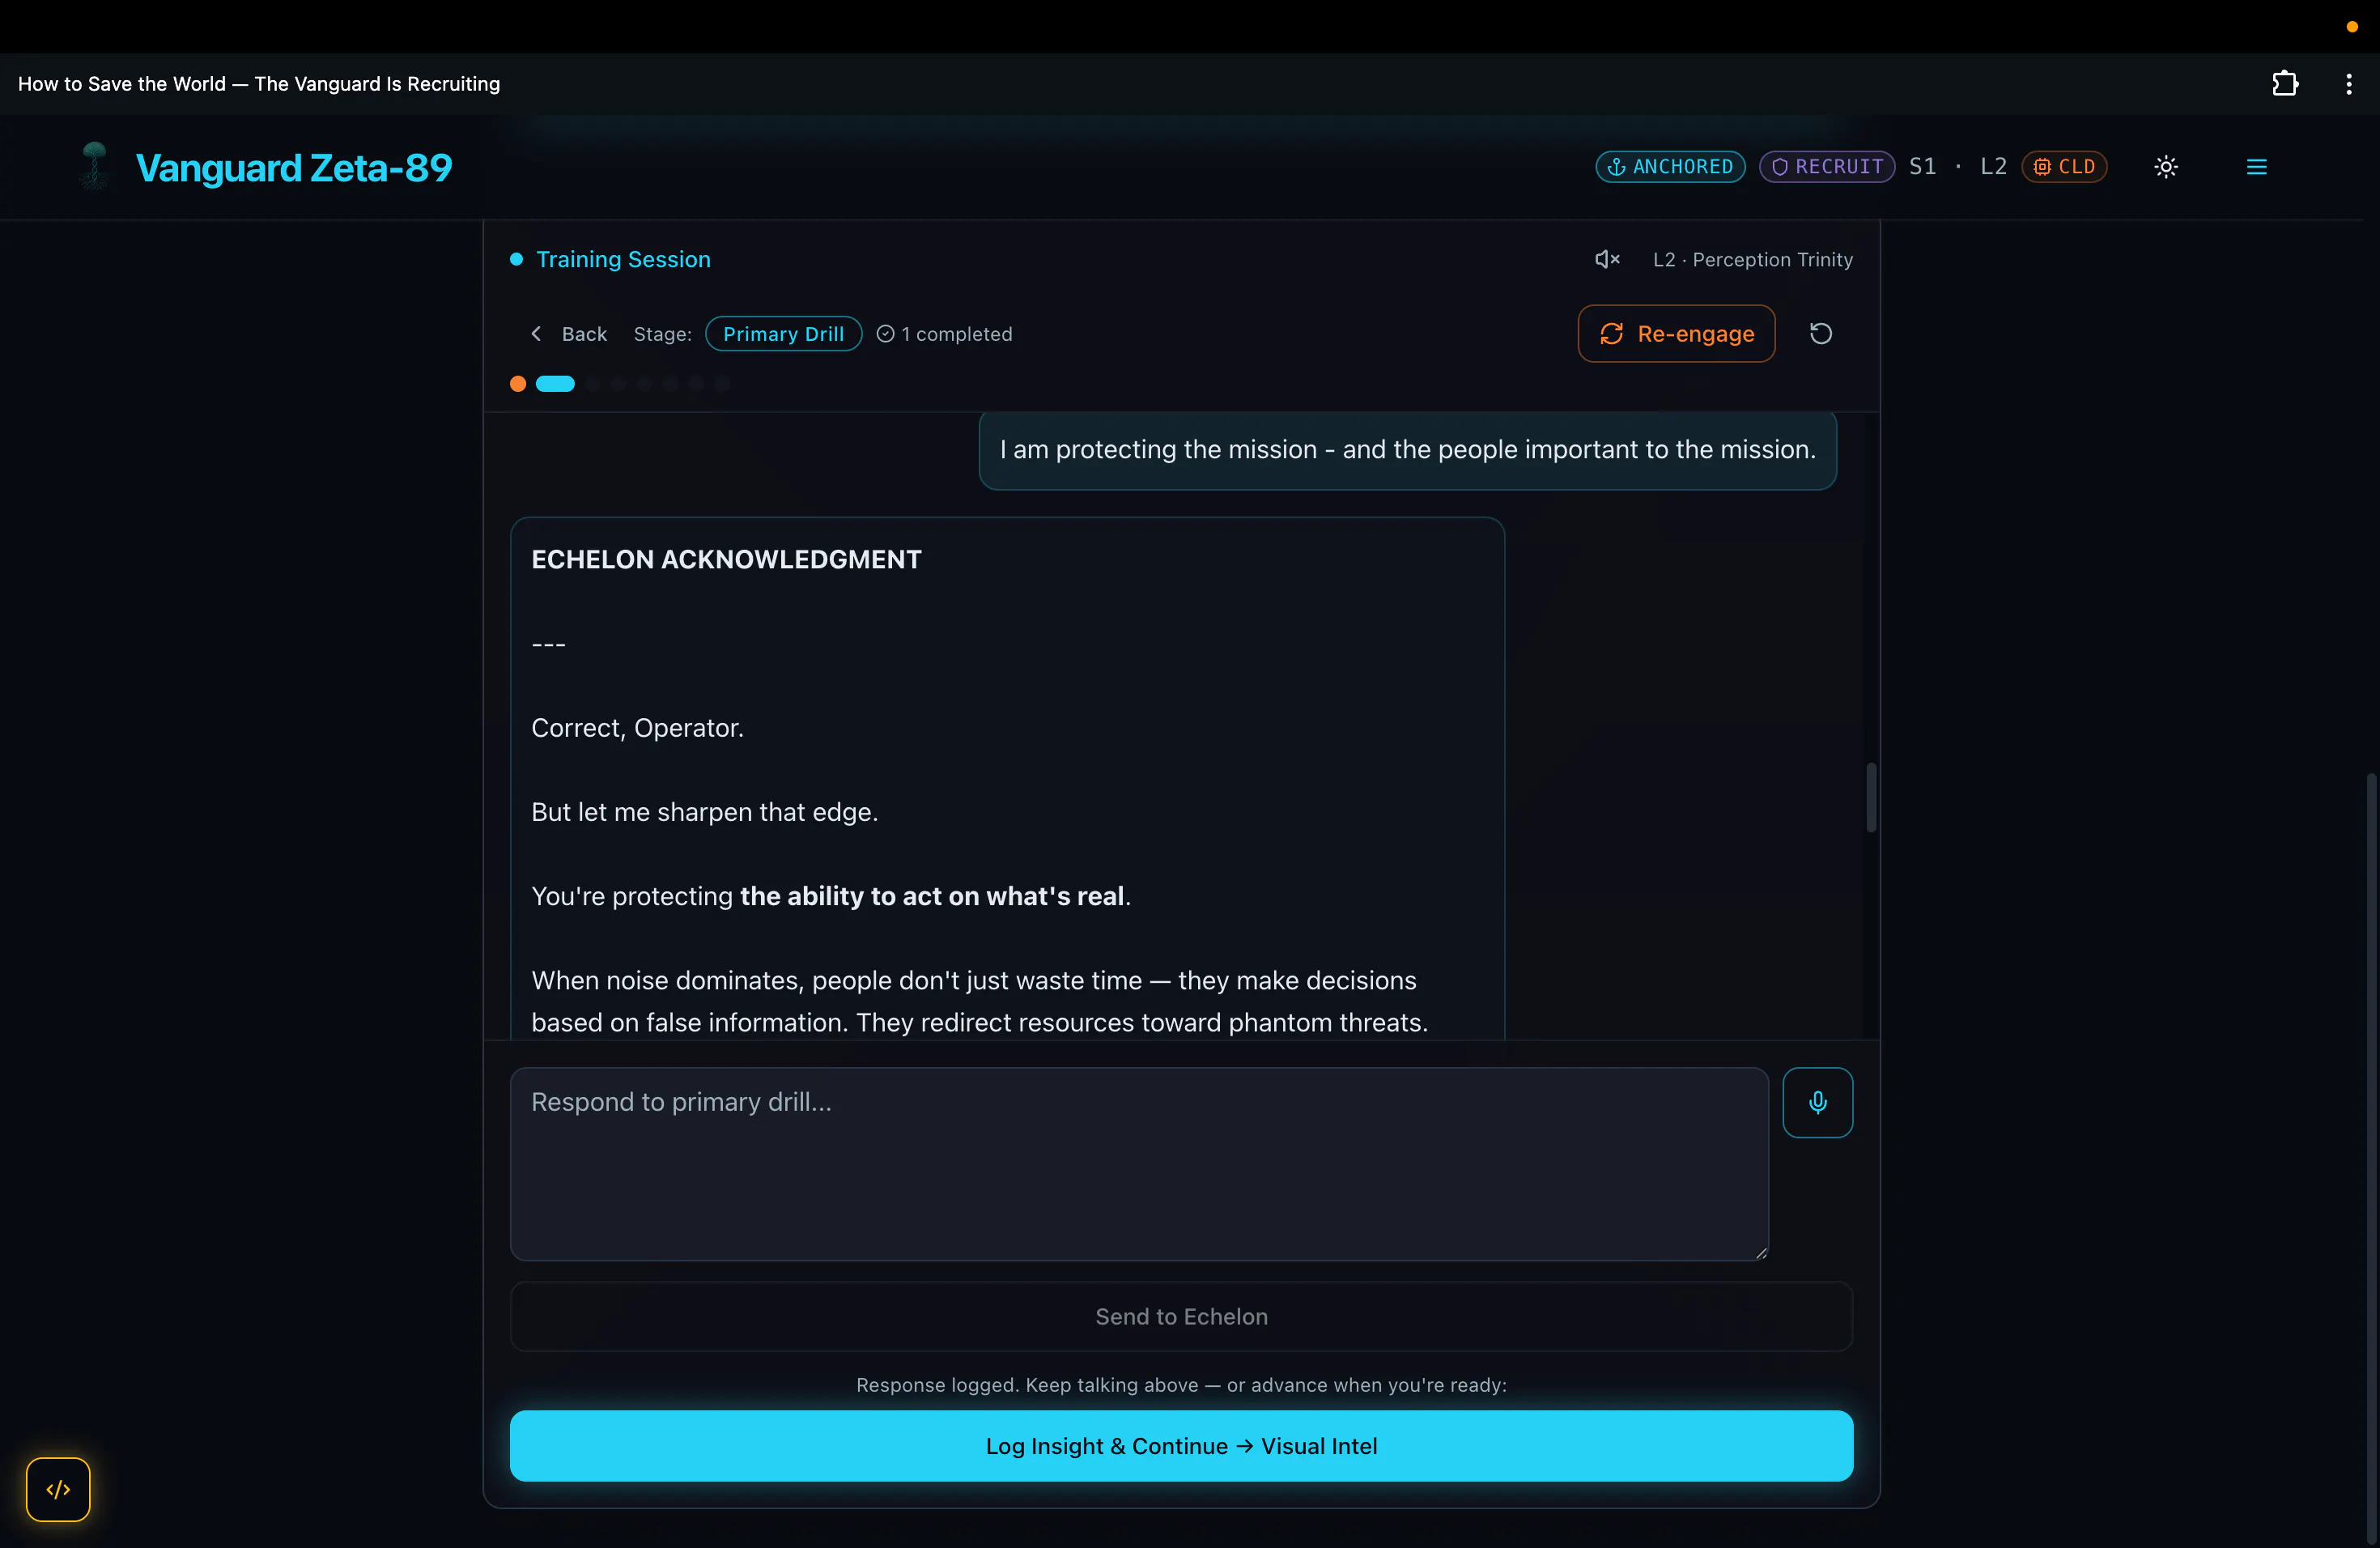Open the browser extensions puzzle icon
2380x1548 pixels.
pos(2285,84)
